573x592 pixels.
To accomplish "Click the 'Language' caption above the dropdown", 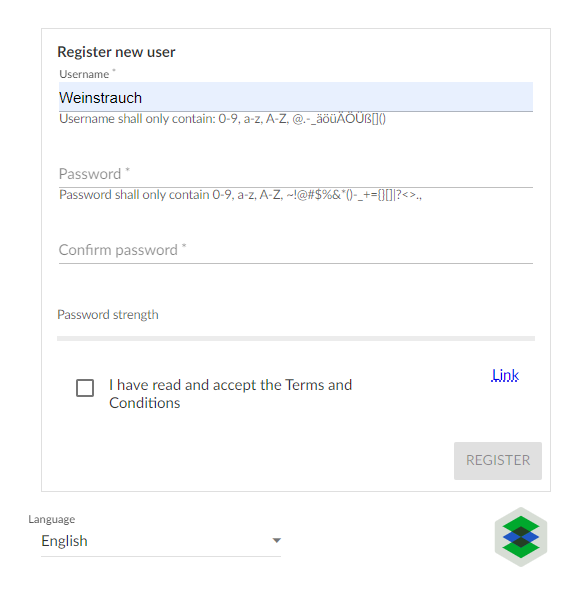I will point(52,519).
